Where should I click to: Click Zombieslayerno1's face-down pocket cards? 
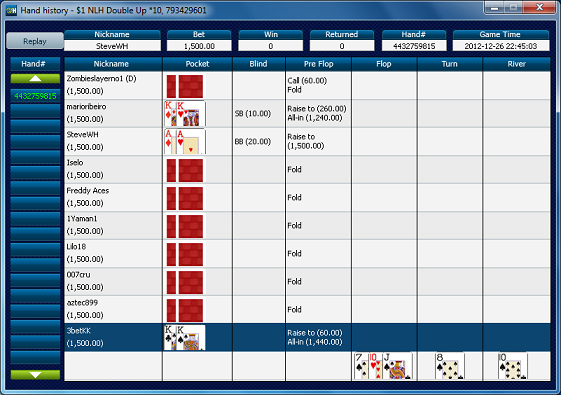(185, 86)
